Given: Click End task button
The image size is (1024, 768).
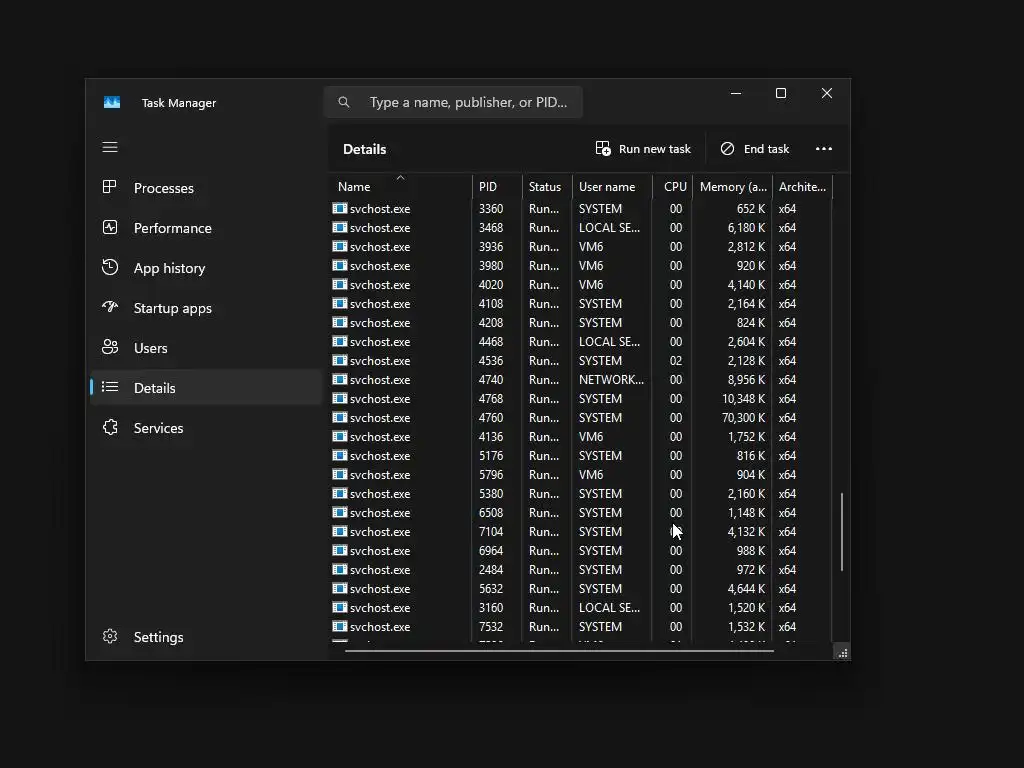Looking at the screenshot, I should (x=755, y=149).
